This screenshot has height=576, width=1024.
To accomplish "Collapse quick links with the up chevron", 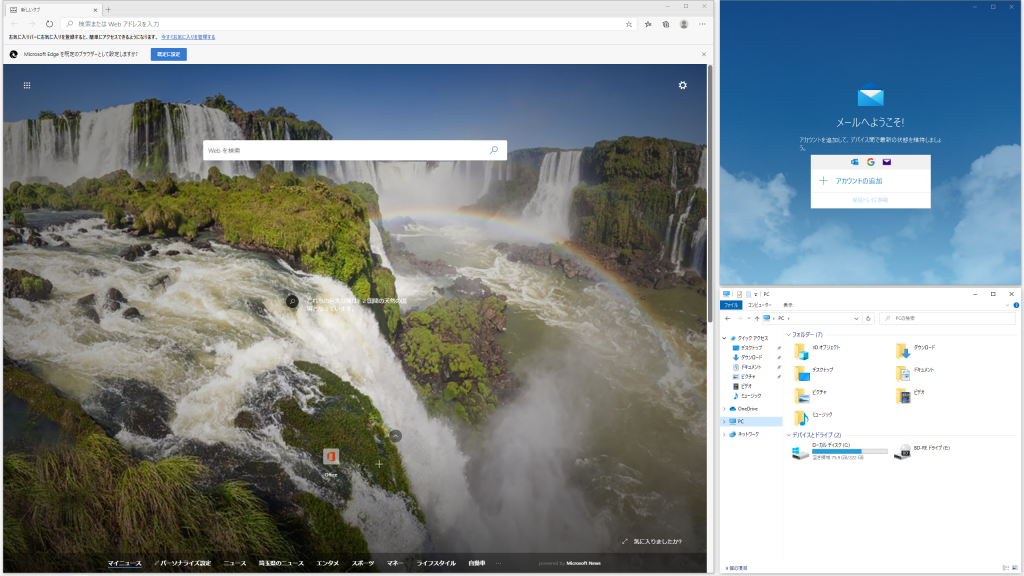I will click(x=396, y=436).
